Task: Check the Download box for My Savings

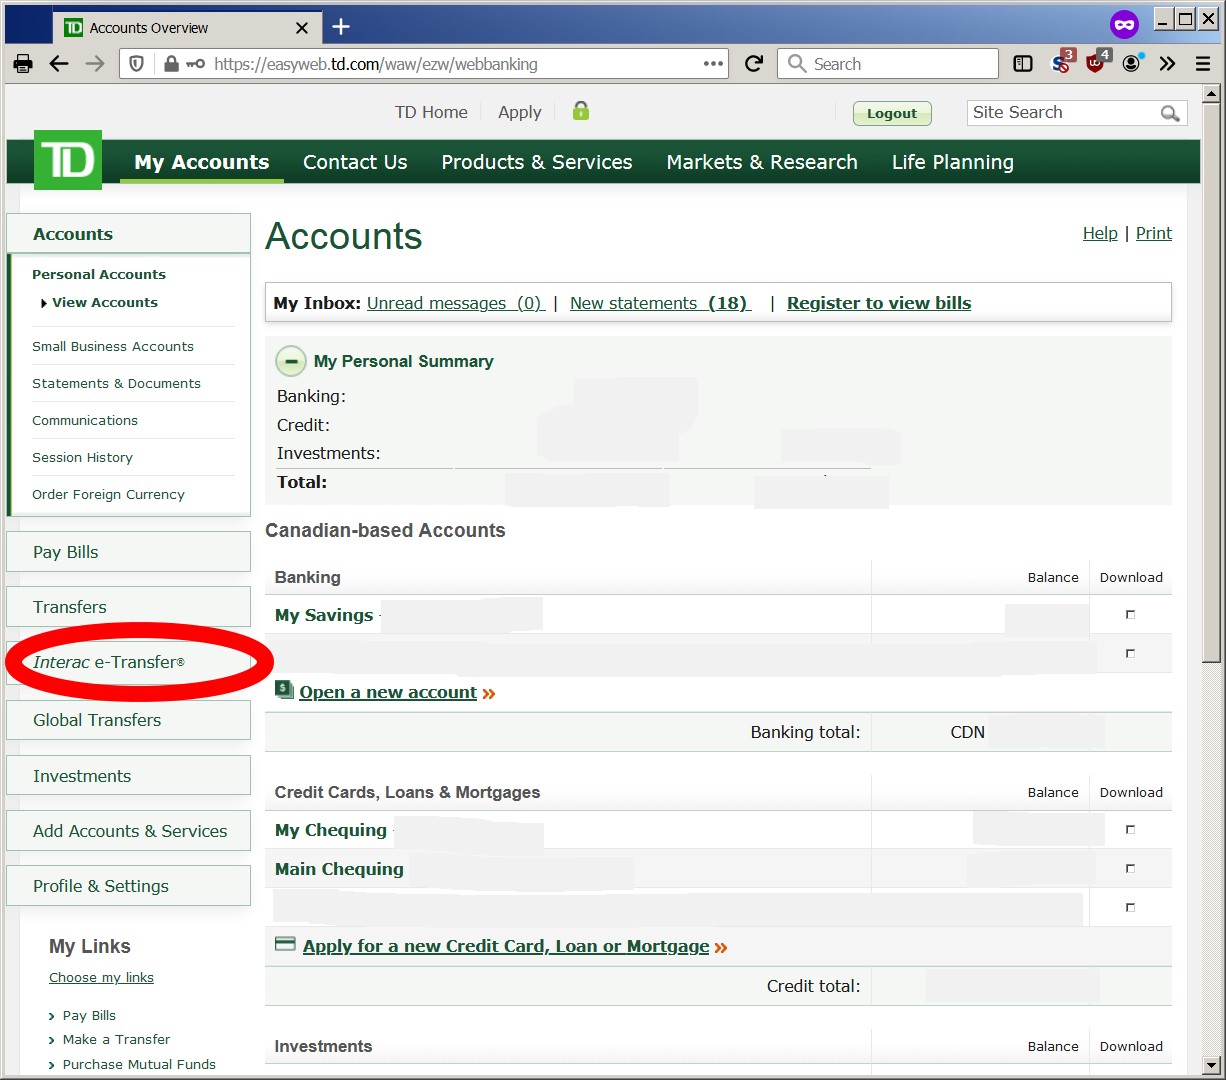Action: 1130,616
